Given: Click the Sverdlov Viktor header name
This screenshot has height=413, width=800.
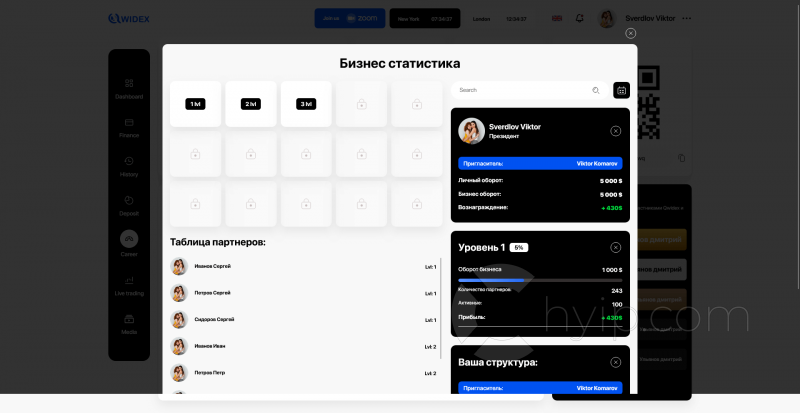Looking at the screenshot, I should tap(650, 18).
